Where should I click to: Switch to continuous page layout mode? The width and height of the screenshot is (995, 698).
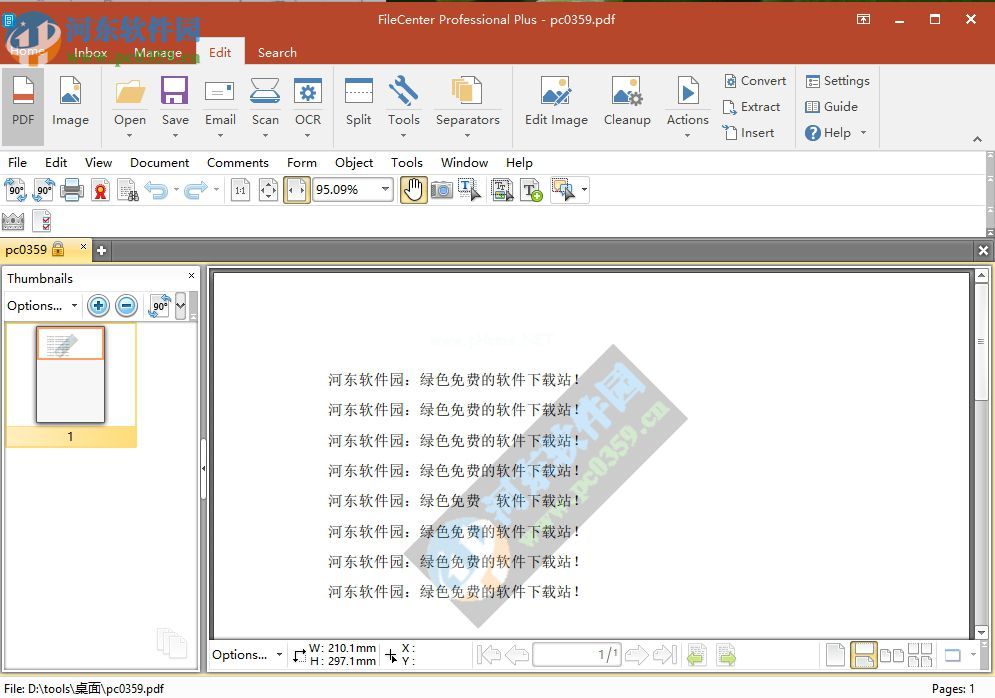click(x=862, y=655)
